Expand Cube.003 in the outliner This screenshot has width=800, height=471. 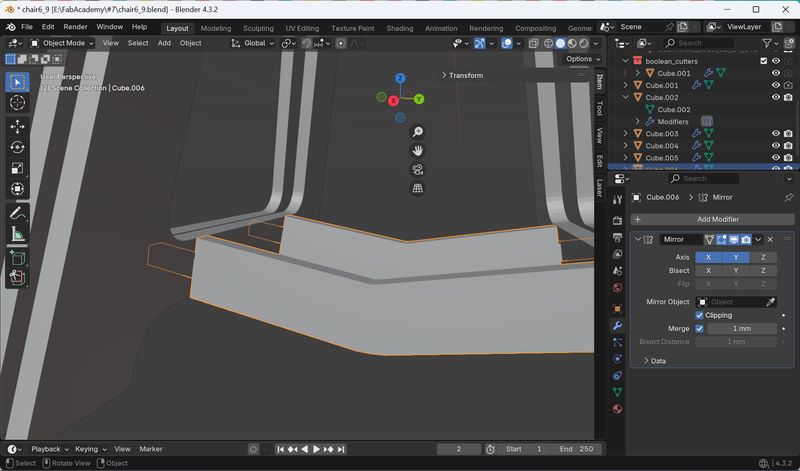626,134
